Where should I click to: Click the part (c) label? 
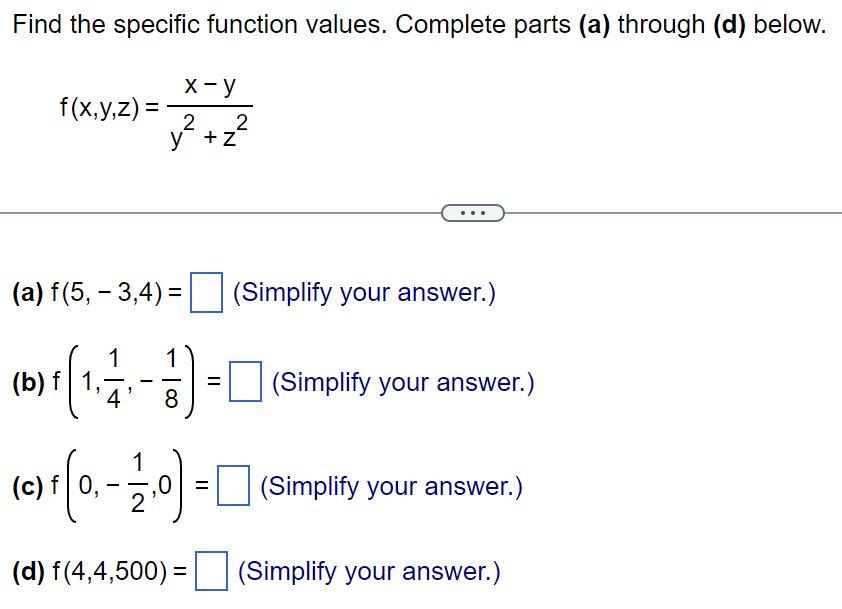pos(27,485)
